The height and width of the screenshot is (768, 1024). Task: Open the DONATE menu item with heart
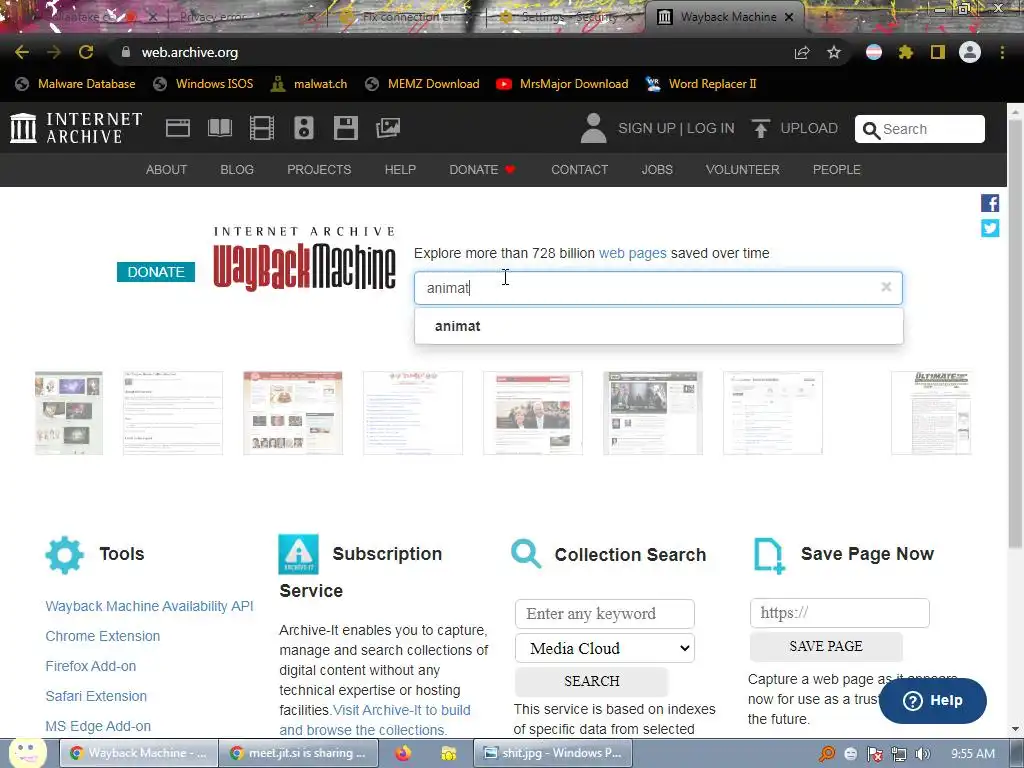click(483, 170)
